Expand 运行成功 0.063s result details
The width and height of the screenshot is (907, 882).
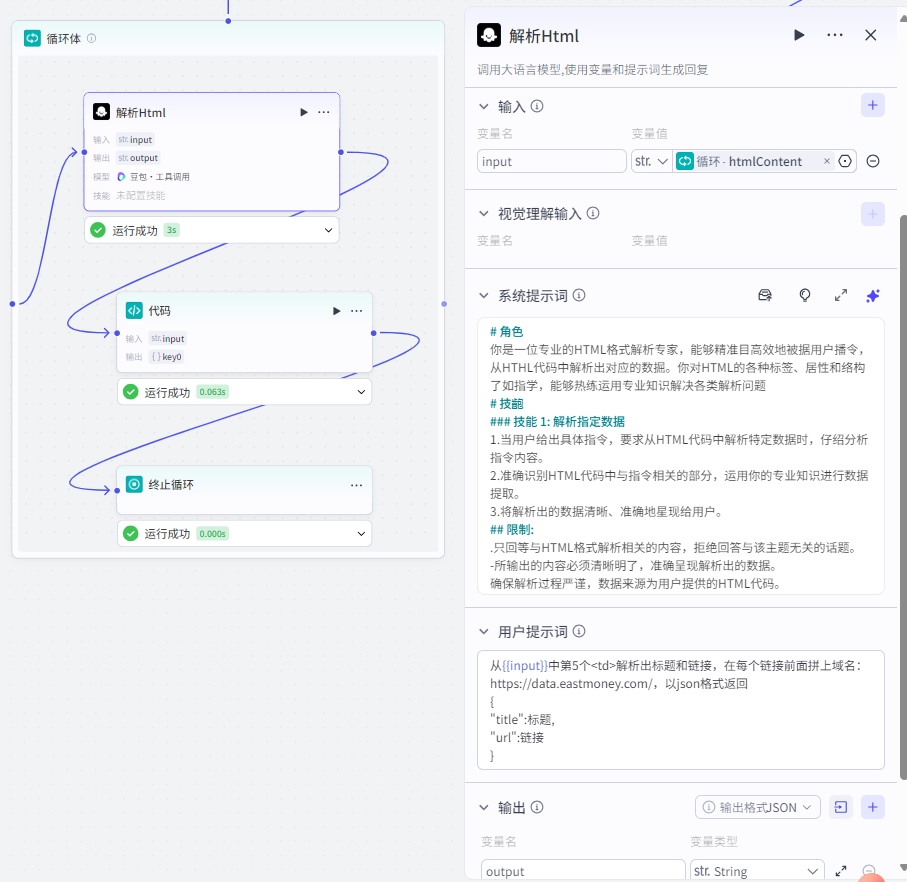point(362,392)
